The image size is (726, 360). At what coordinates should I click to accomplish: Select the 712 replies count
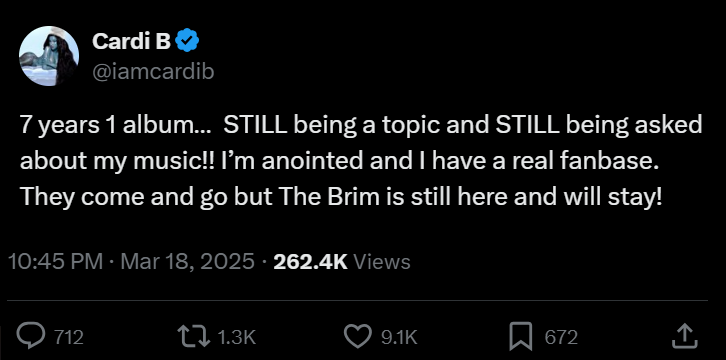(x=69, y=337)
